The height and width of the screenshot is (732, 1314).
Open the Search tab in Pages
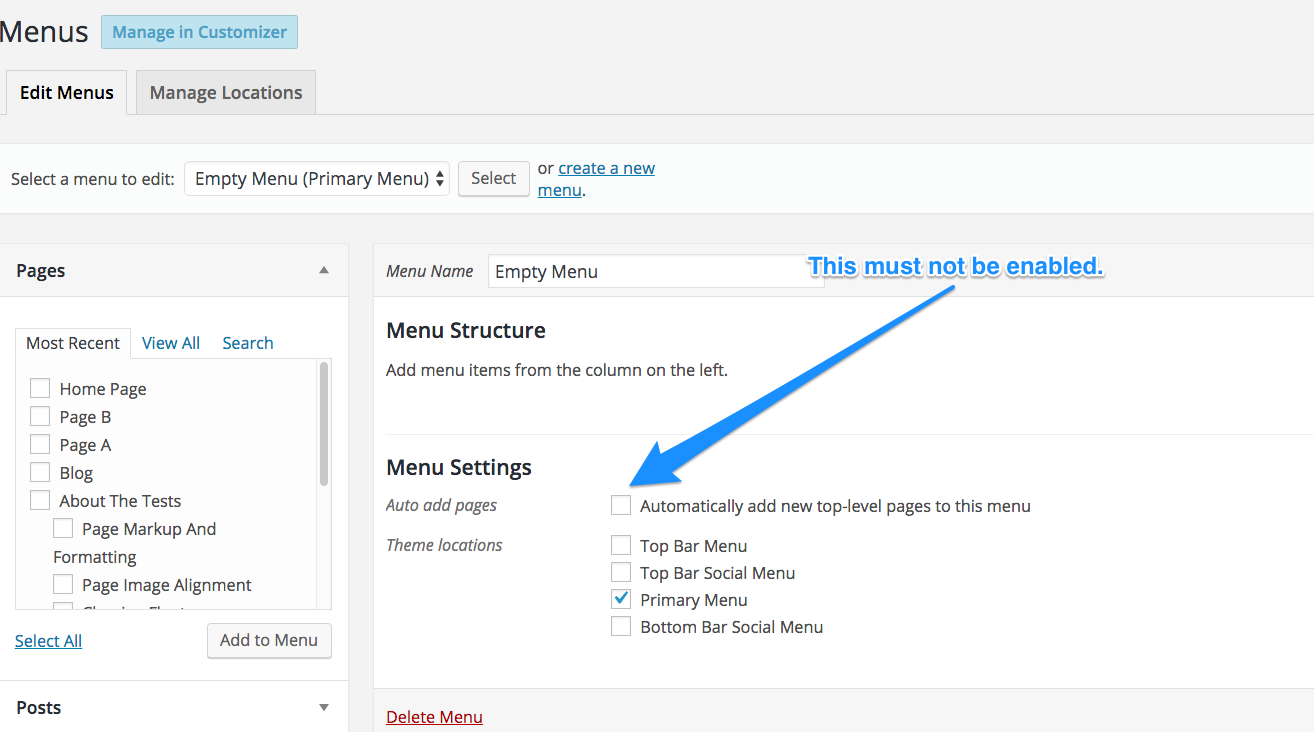coord(248,343)
